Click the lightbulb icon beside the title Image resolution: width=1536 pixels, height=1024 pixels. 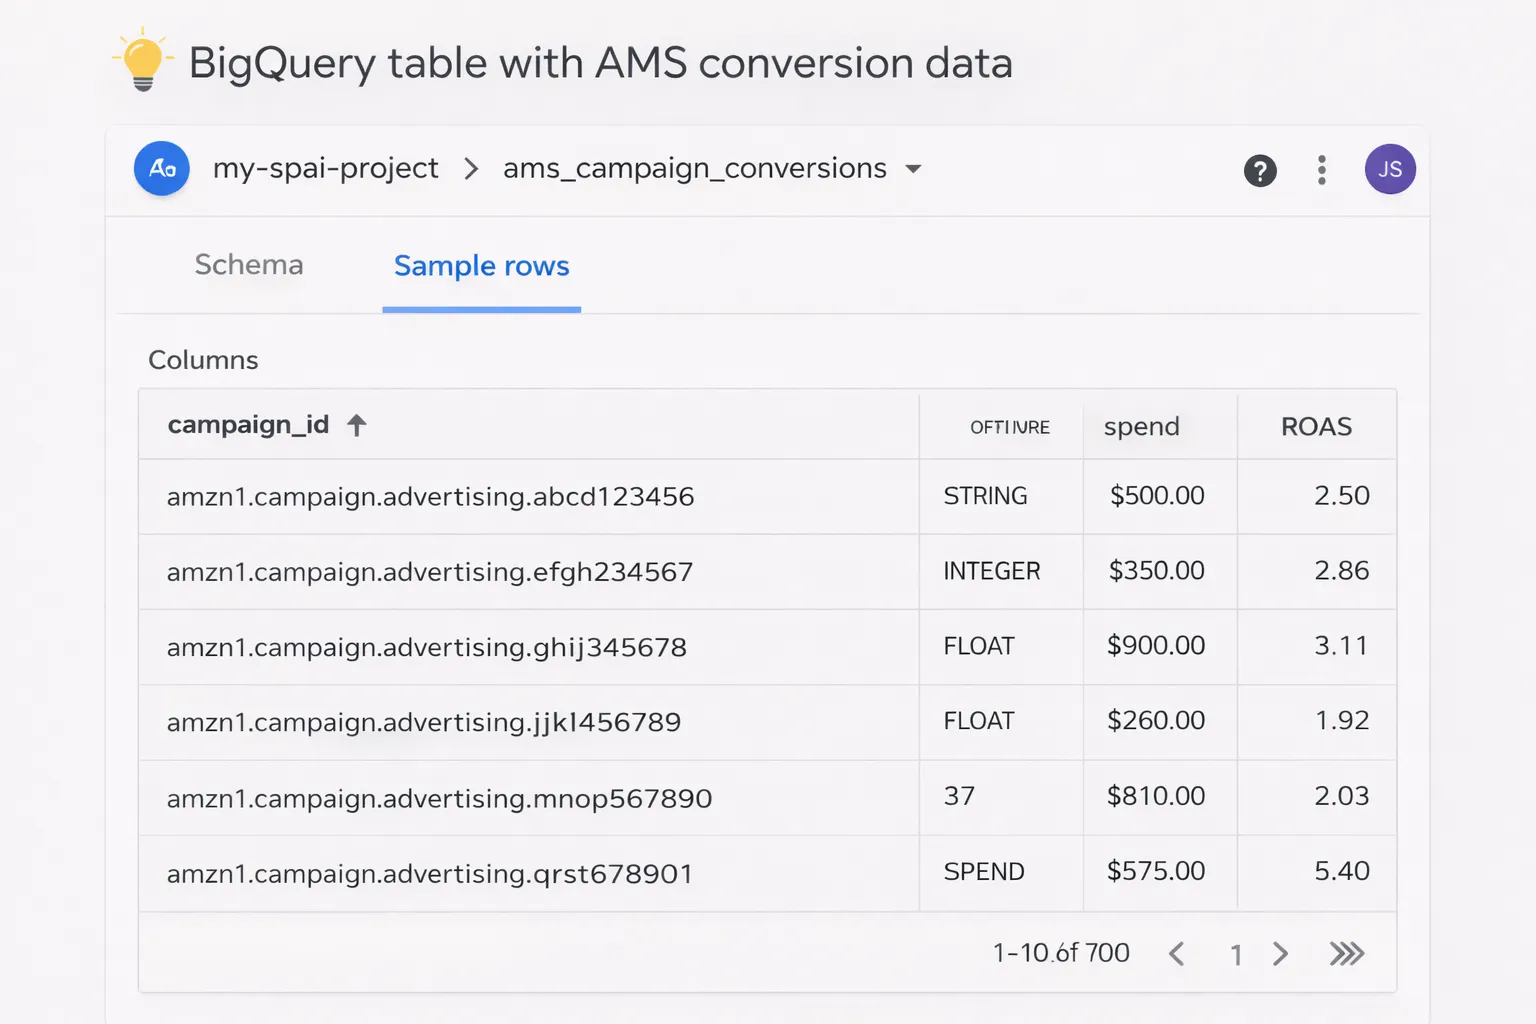[x=140, y=62]
